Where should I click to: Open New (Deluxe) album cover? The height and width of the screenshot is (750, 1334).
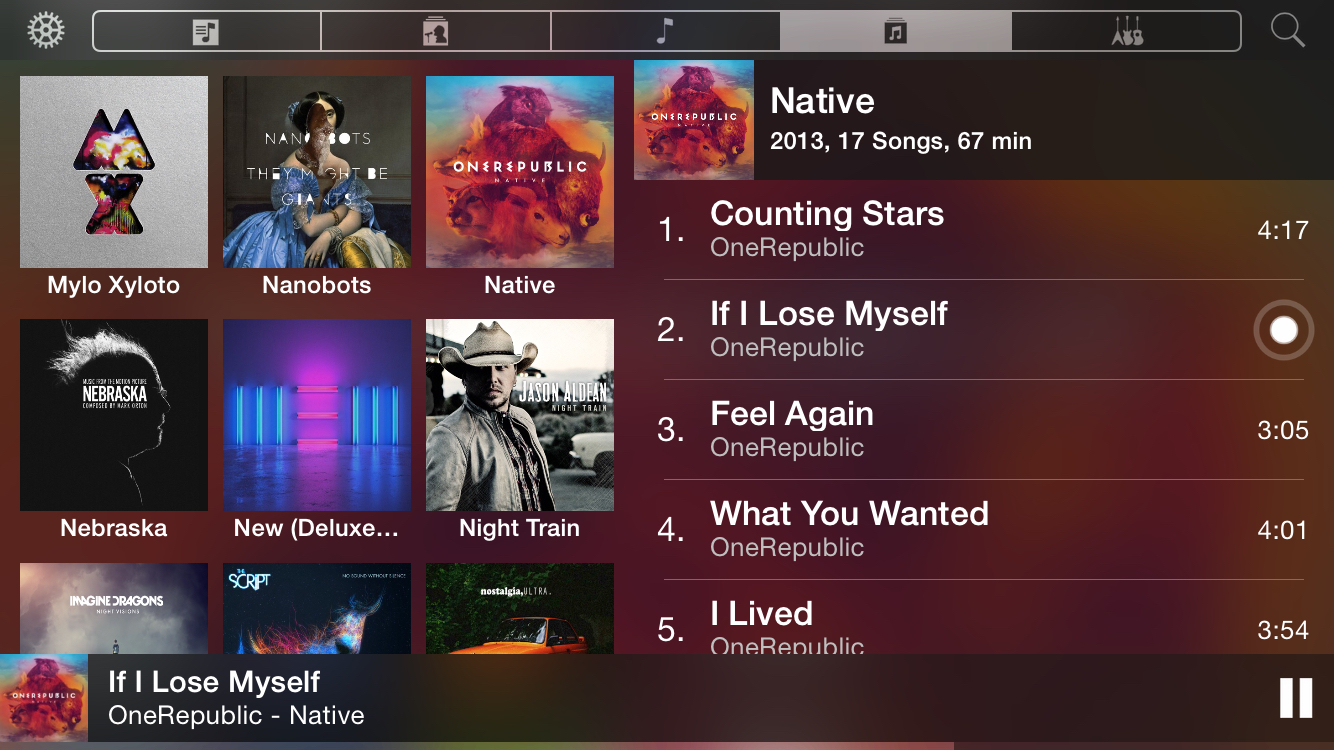(x=317, y=415)
